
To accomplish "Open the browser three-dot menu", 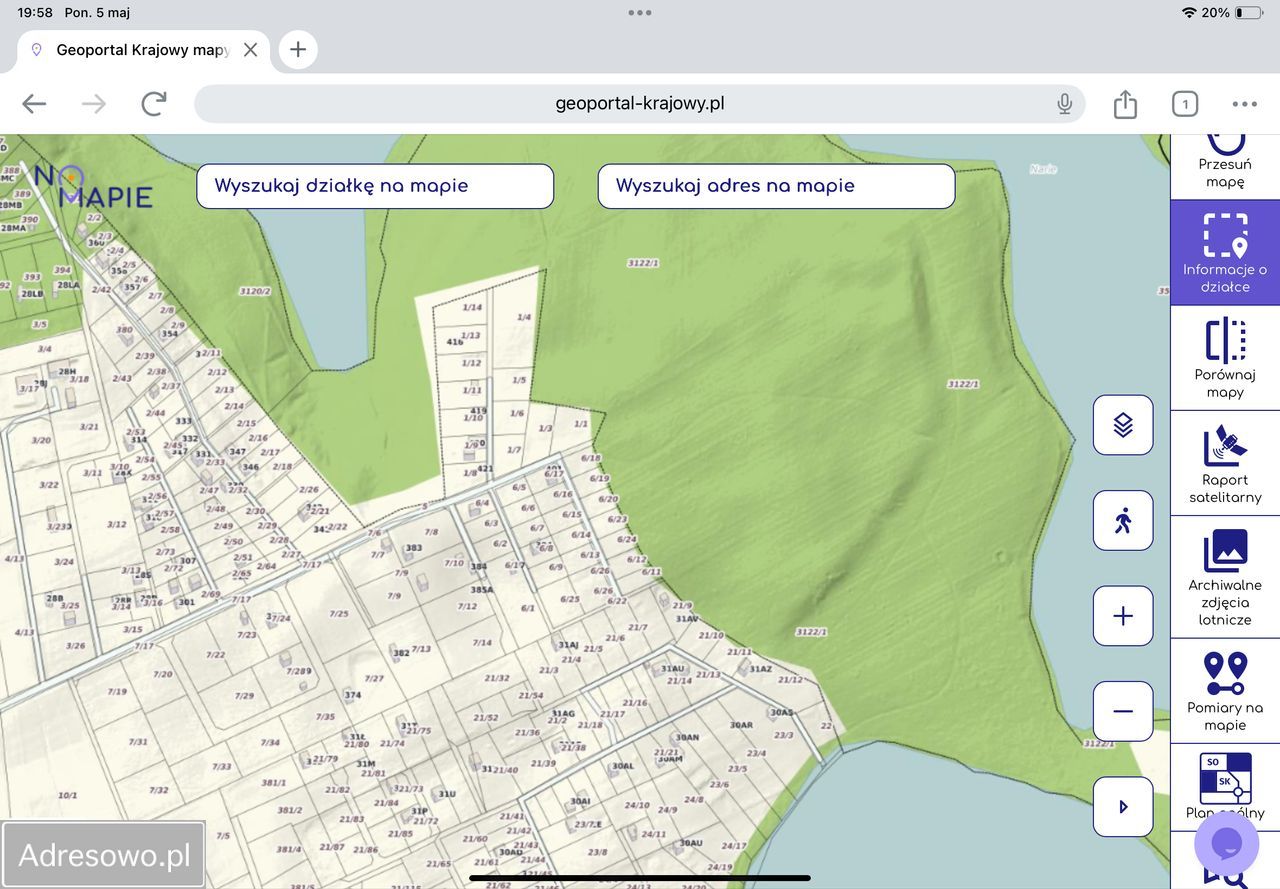I will (1244, 104).
